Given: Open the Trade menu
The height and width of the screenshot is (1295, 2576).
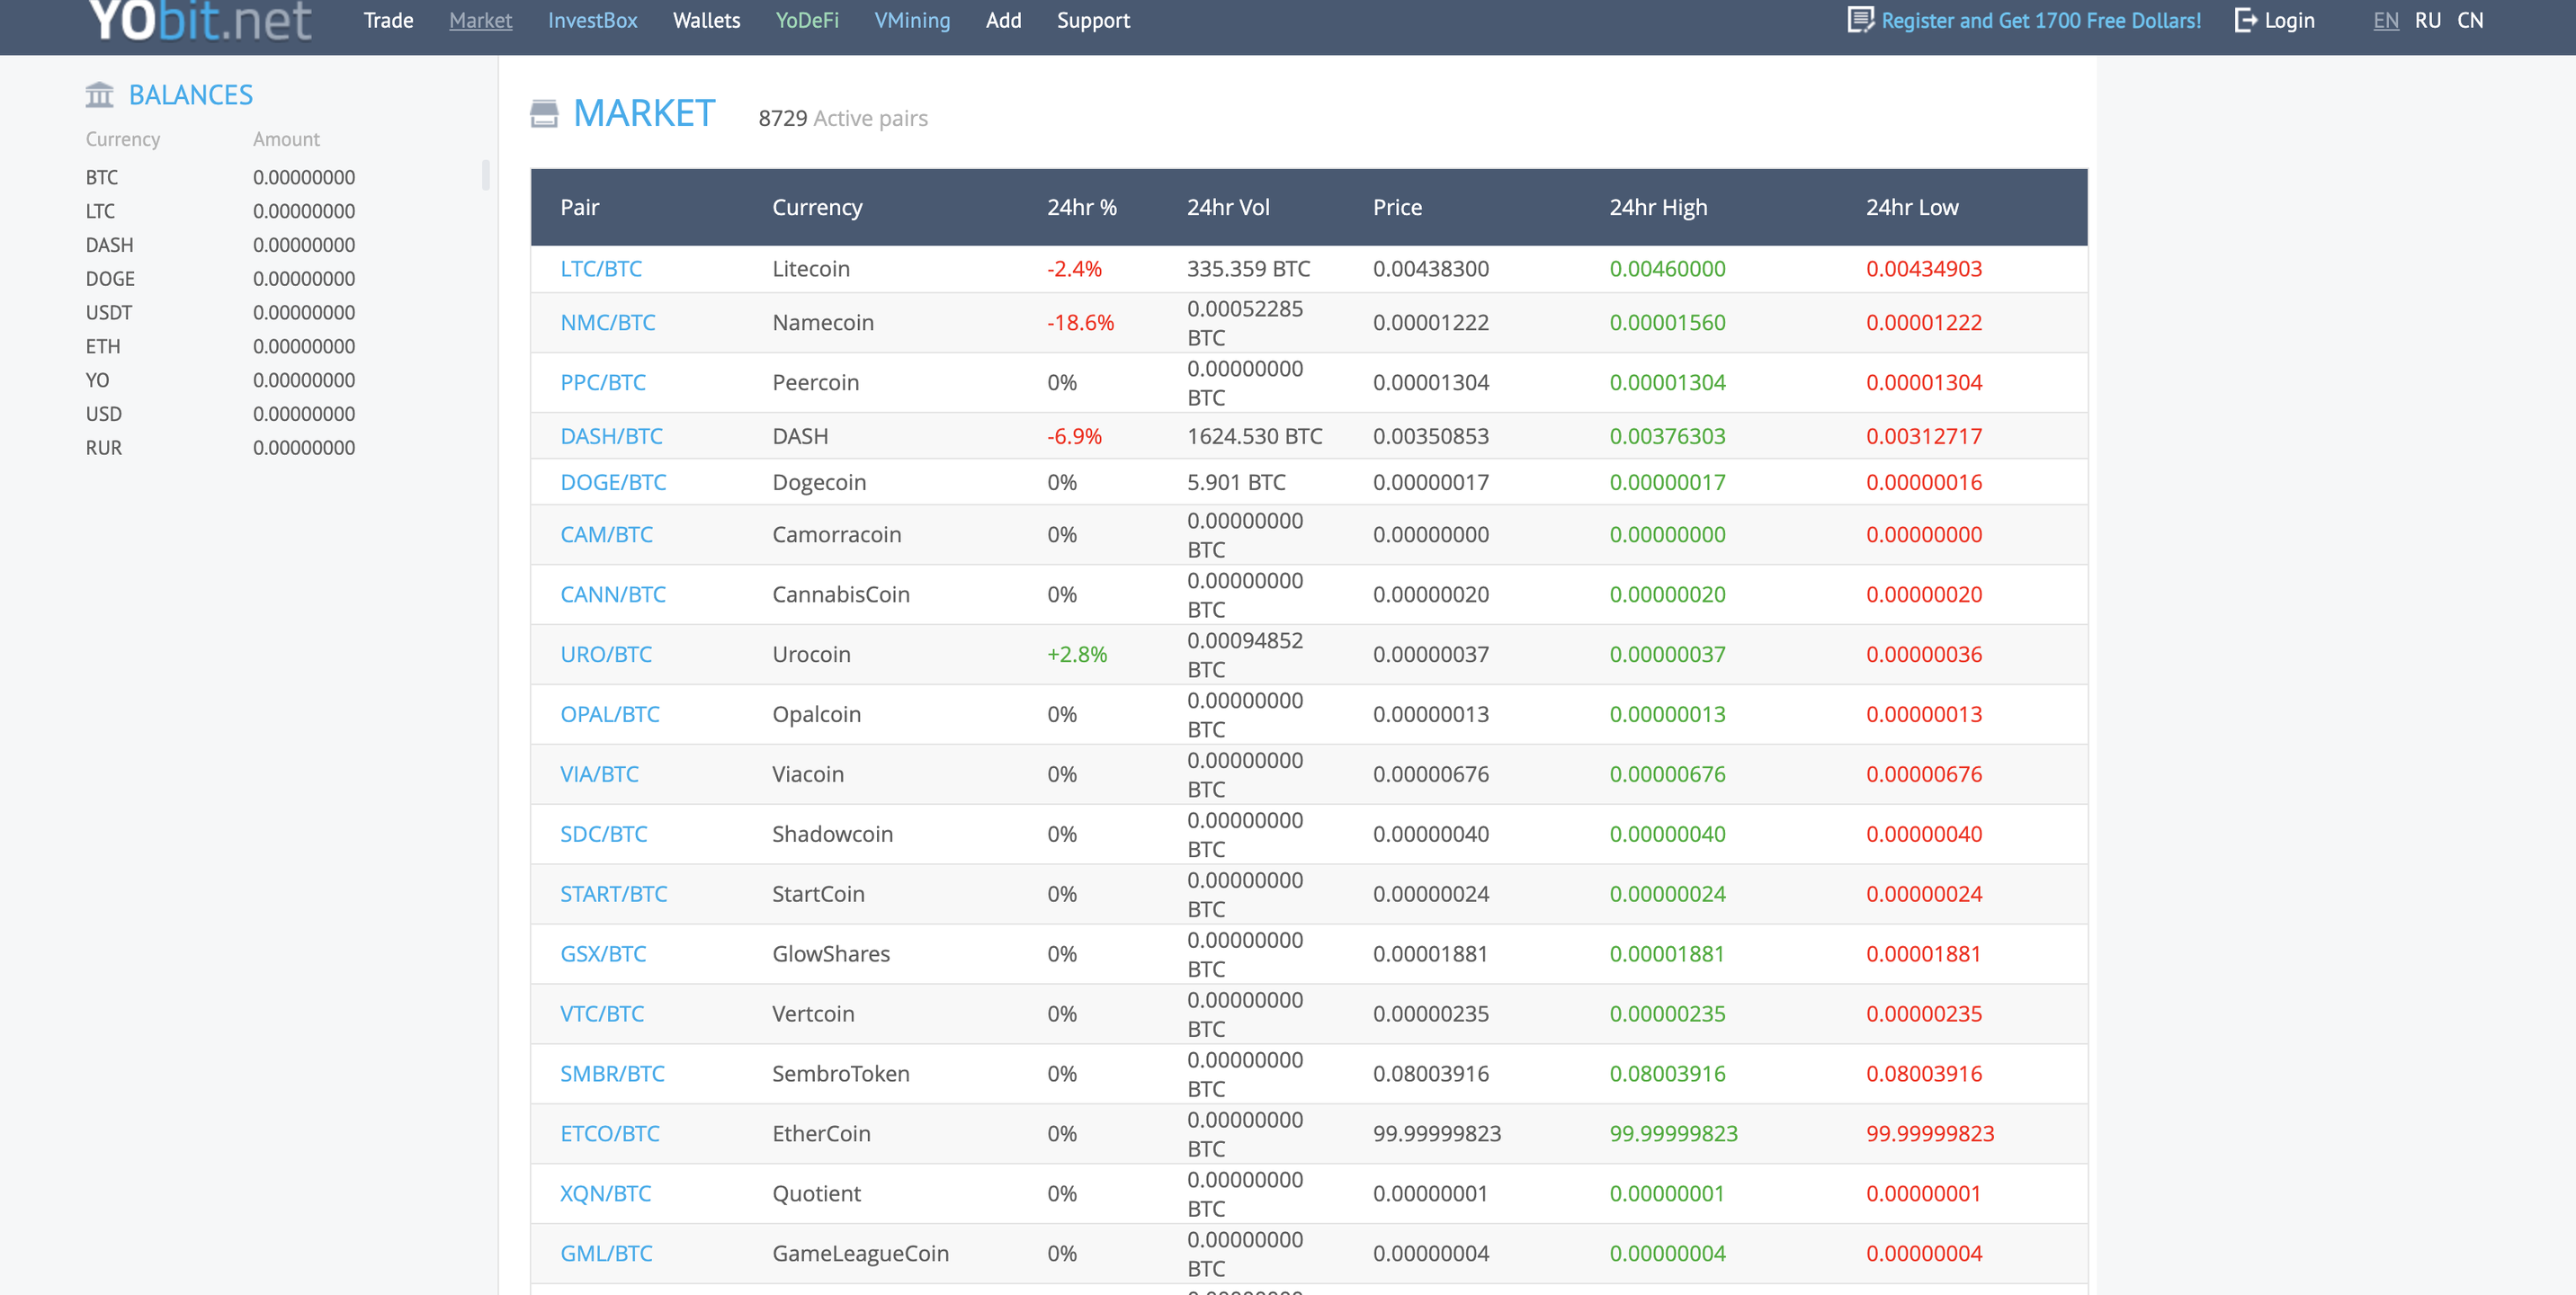Looking at the screenshot, I should click(x=388, y=20).
